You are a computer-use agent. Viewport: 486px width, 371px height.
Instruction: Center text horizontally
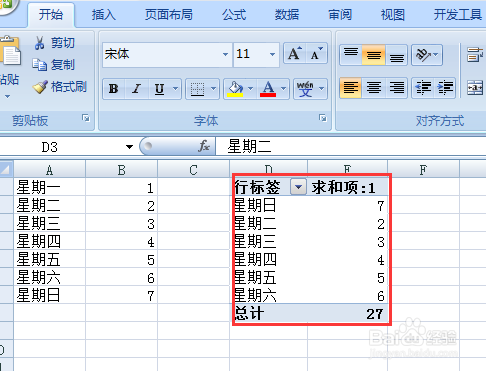[374, 88]
